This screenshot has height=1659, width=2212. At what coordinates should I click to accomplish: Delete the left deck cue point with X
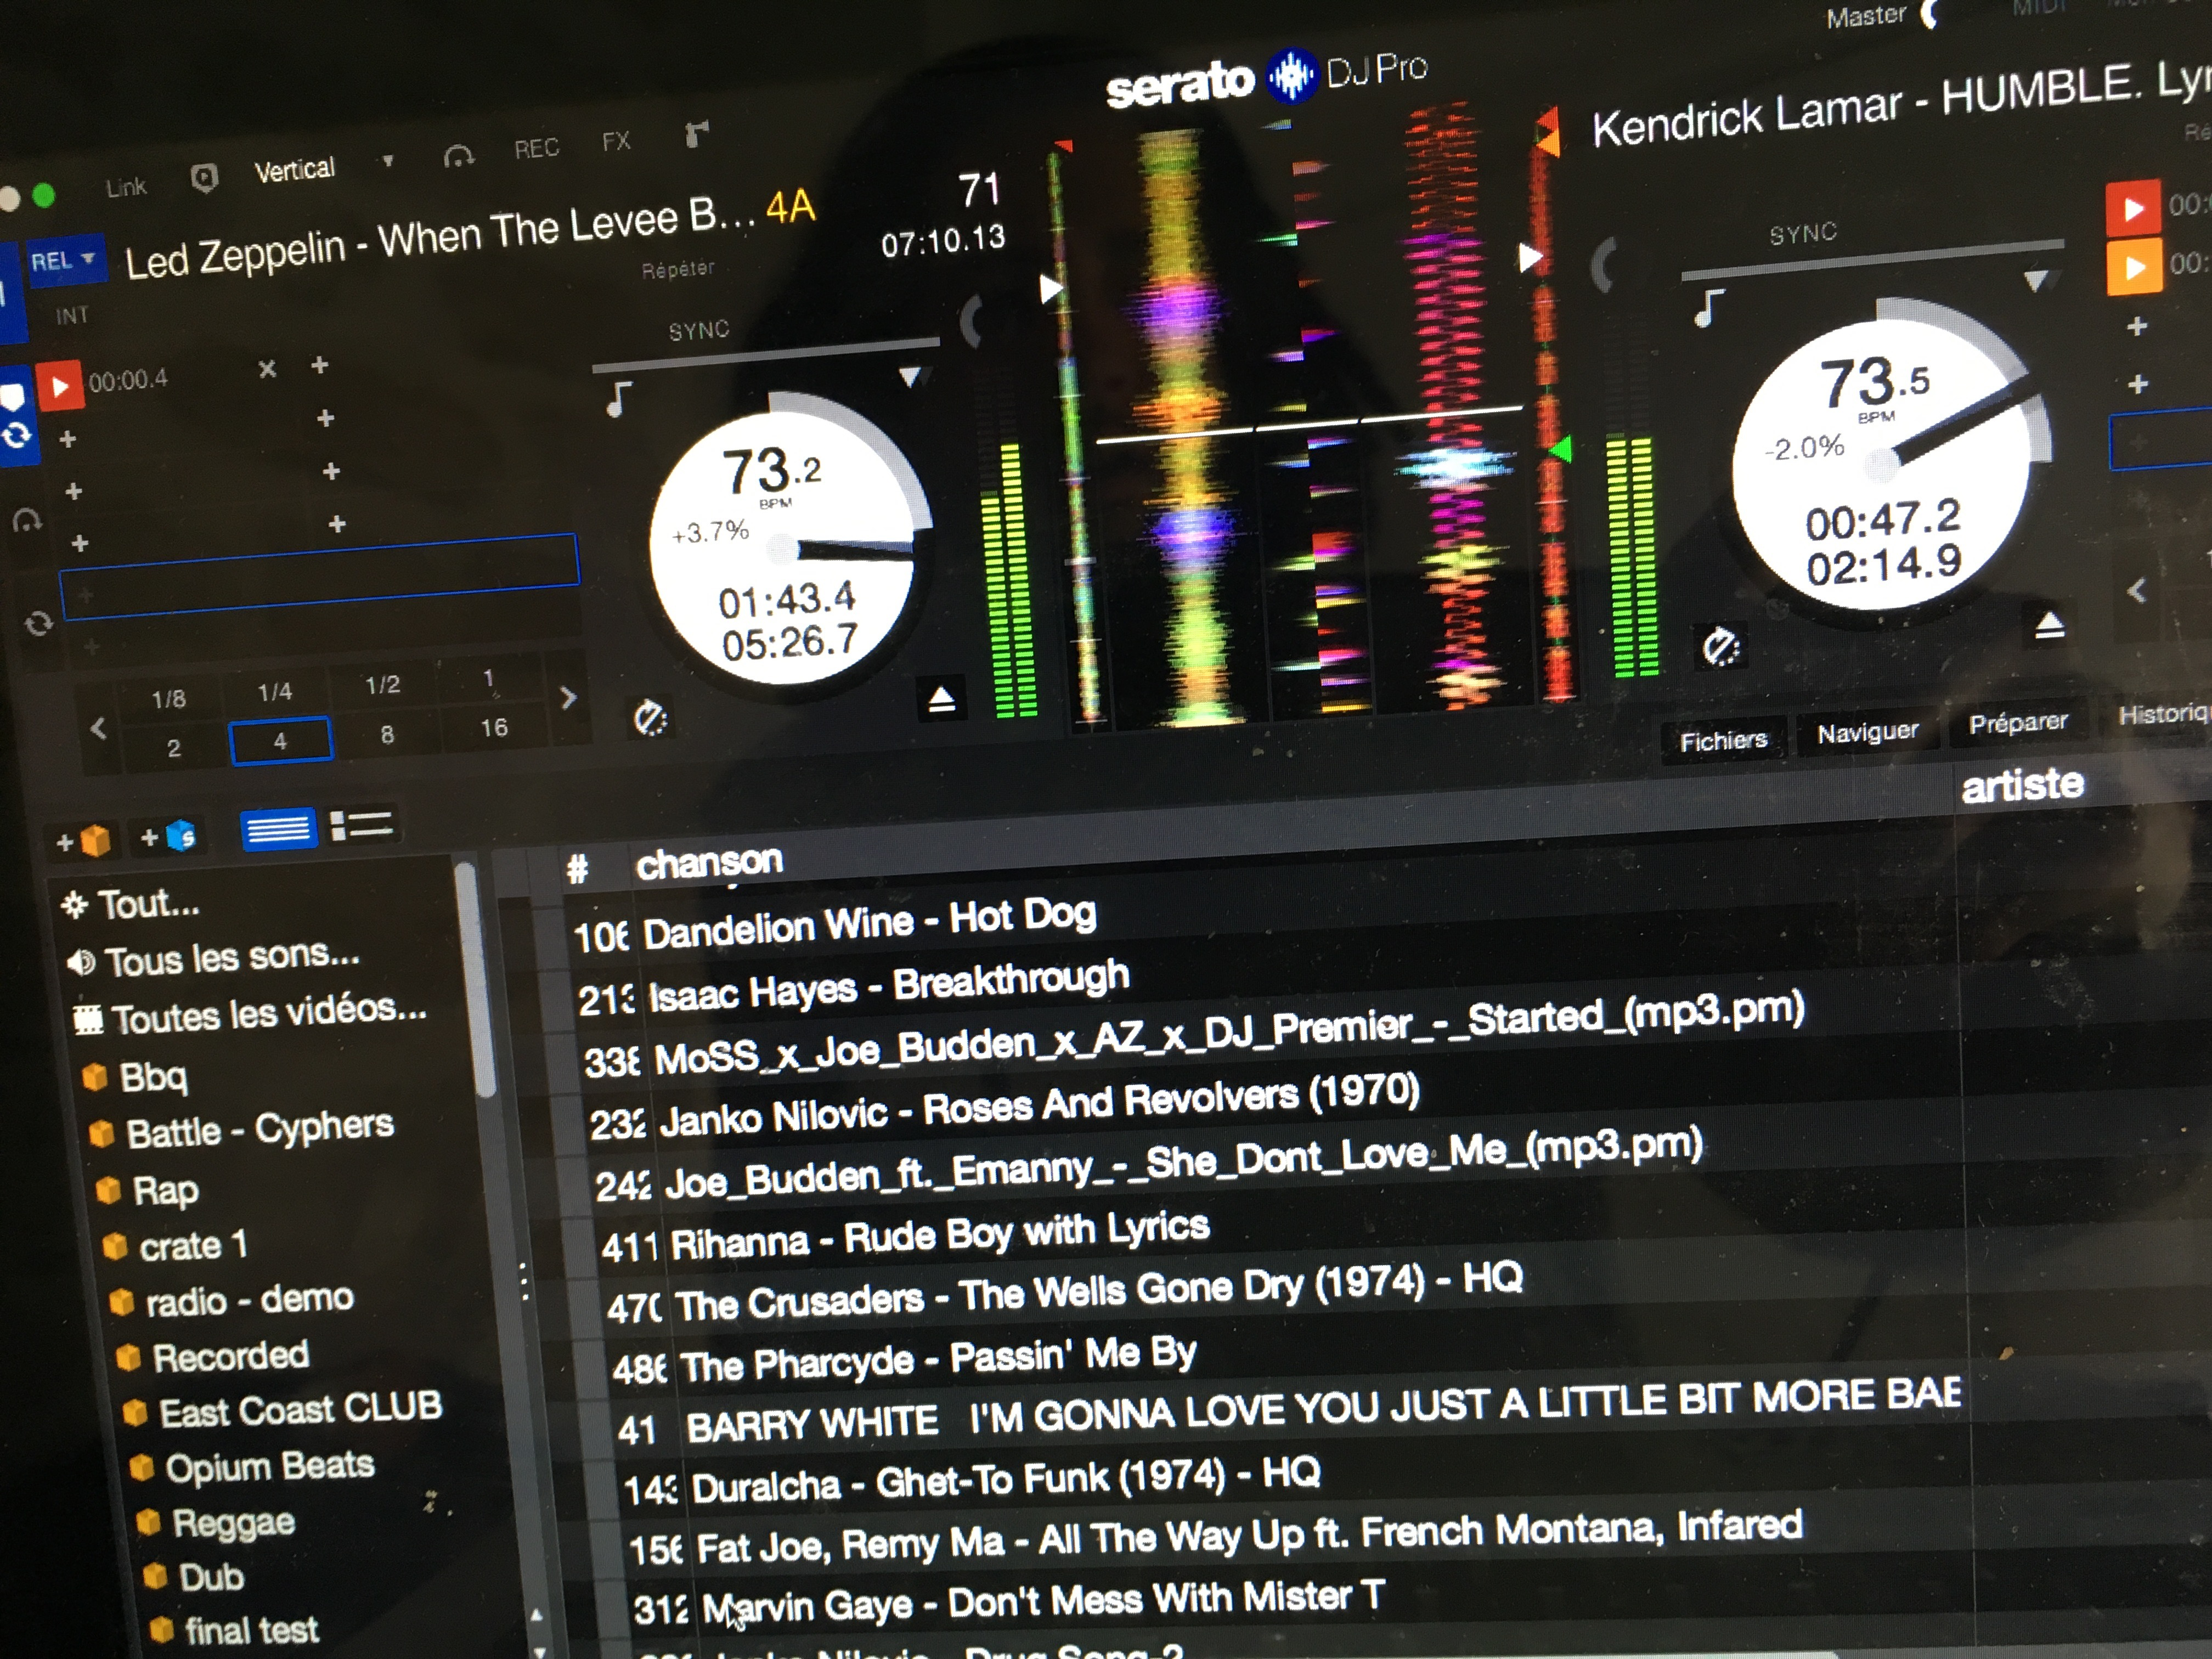[267, 369]
